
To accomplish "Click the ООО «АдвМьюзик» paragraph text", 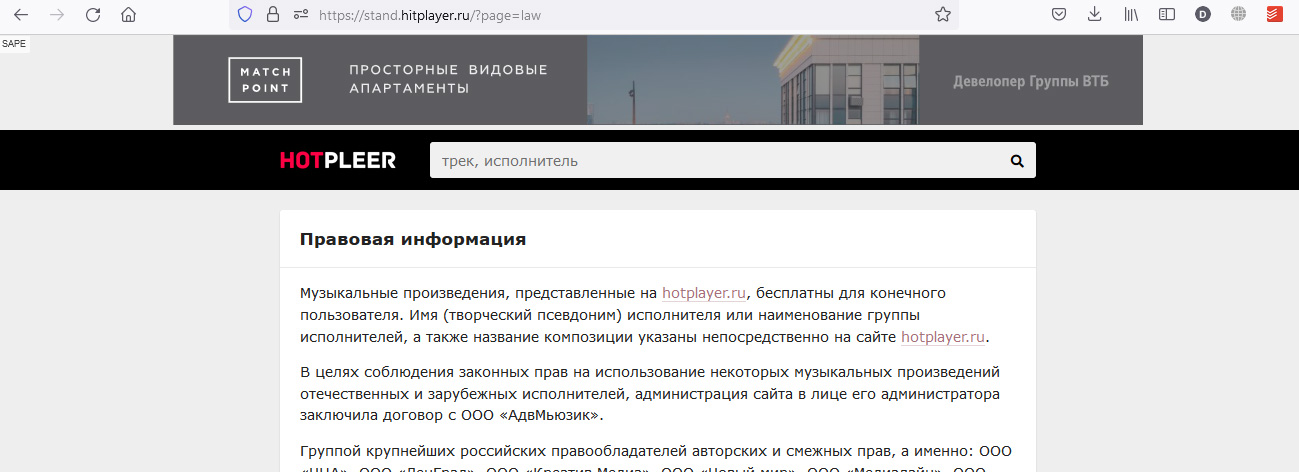I will pyautogui.click(x=650, y=394).
